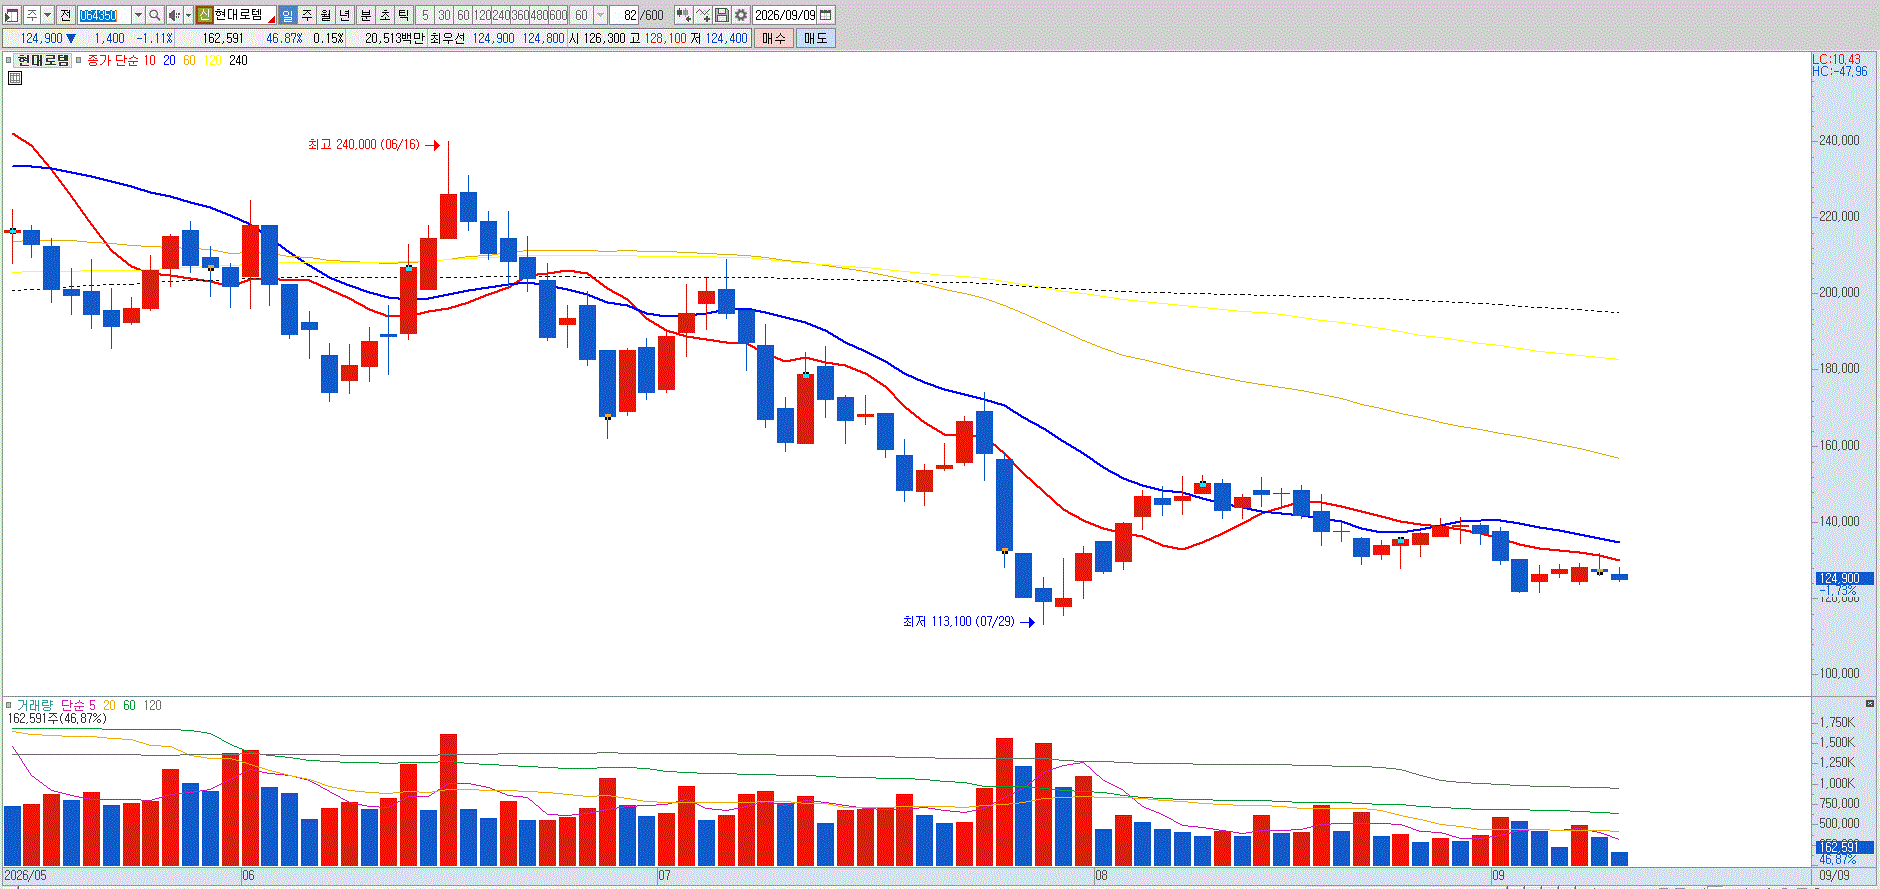Expand the stock code dropdown arrow
This screenshot has width=1880, height=889.
click(138, 15)
